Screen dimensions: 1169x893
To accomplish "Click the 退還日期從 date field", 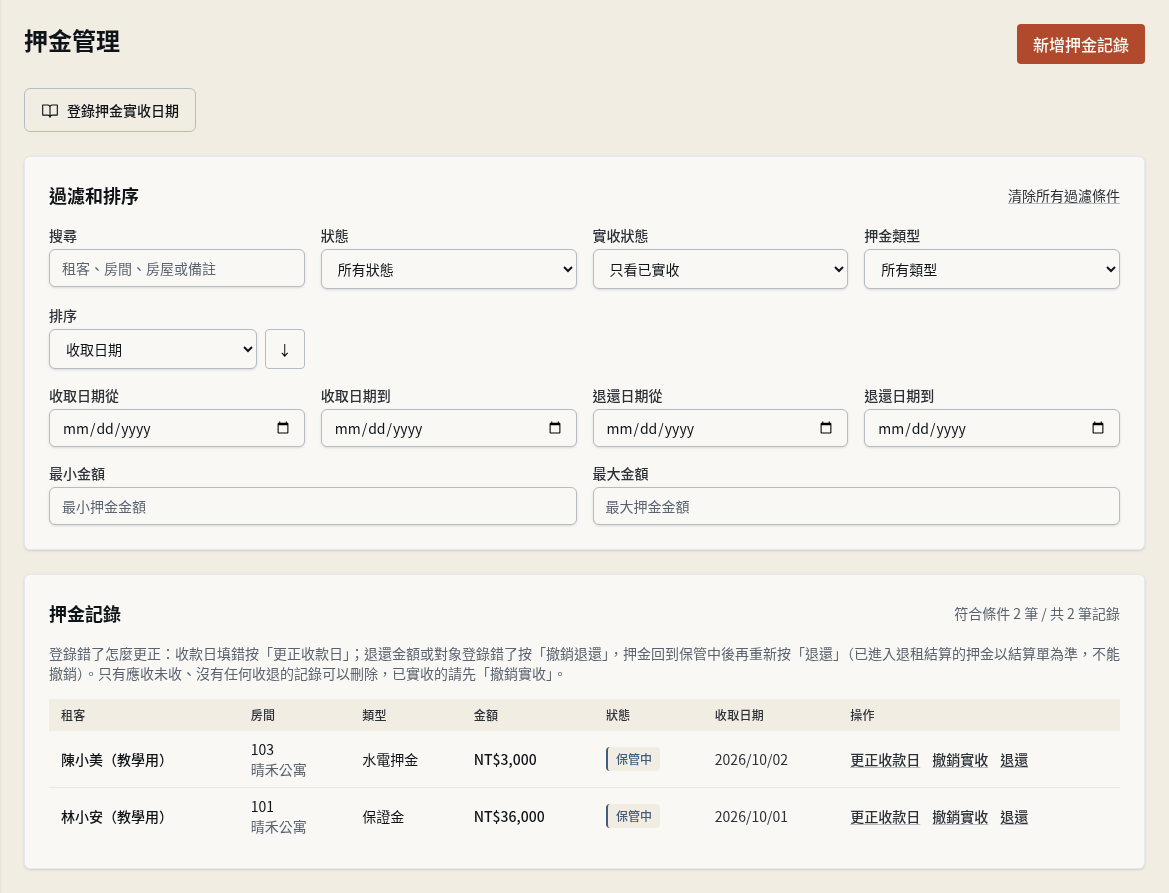I will click(x=720, y=428).
